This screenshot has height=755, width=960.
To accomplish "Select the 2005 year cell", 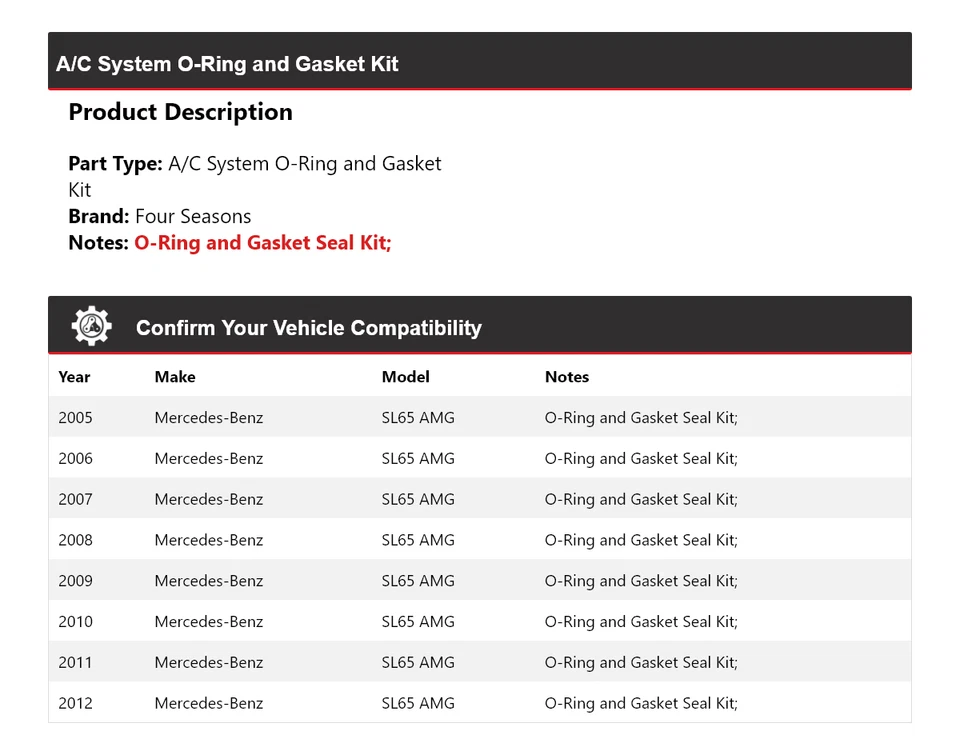I will [75, 418].
